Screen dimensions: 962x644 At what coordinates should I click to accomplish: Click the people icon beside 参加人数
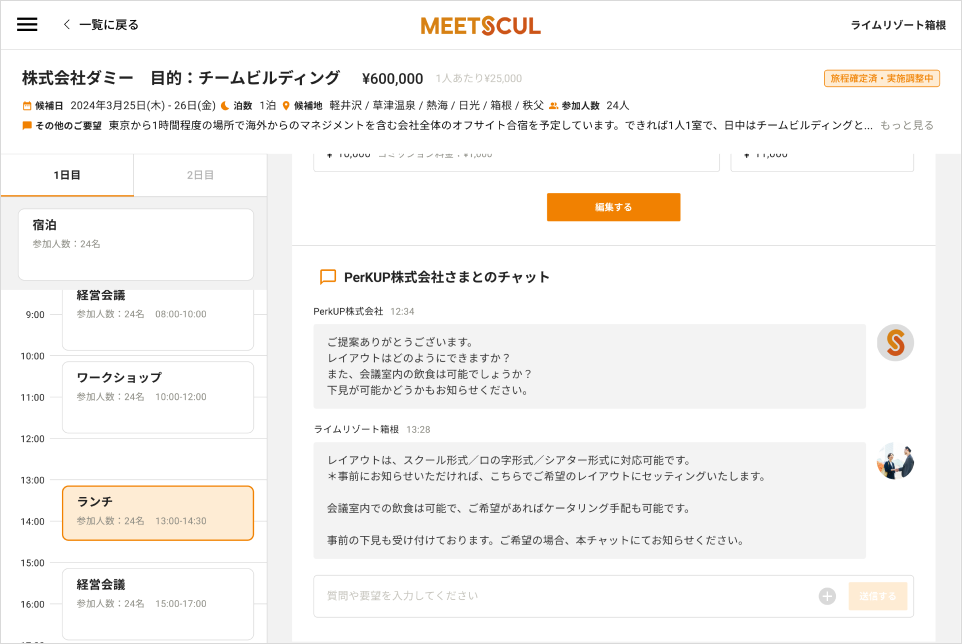coord(553,105)
